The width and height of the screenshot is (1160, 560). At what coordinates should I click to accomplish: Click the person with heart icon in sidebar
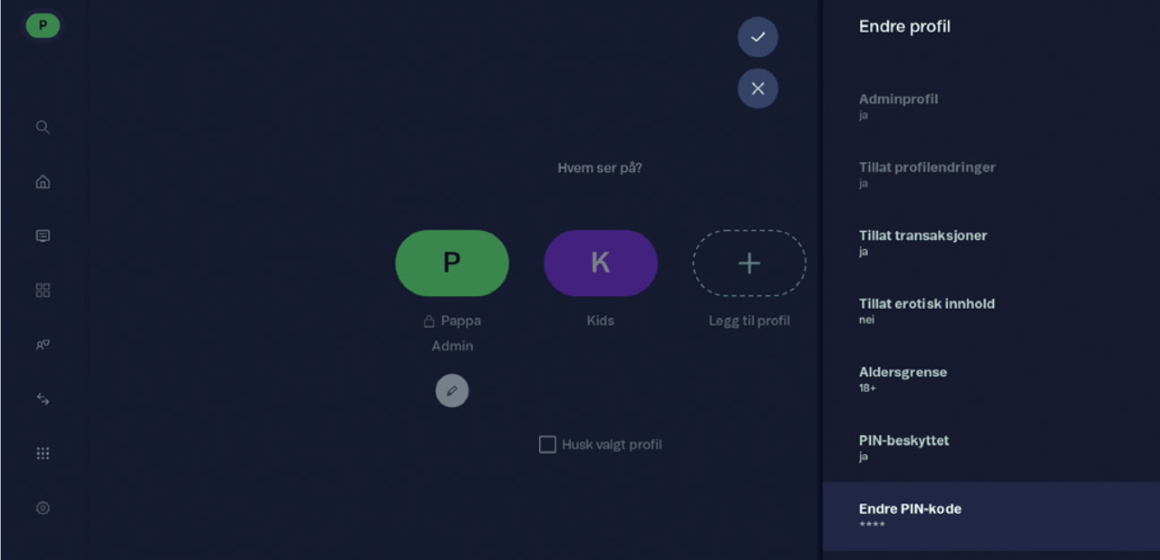43,345
